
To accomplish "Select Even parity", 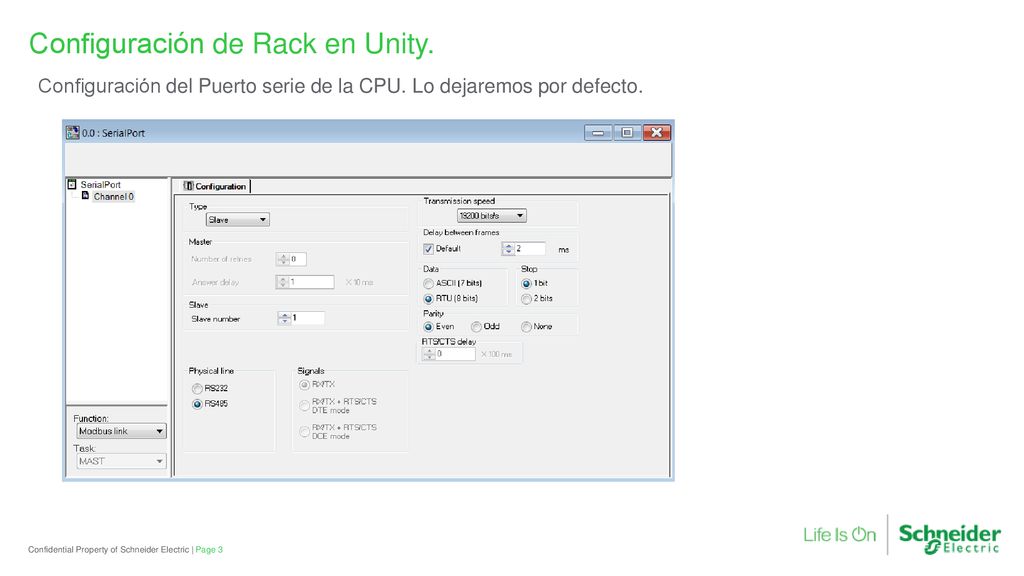I will 428,327.
